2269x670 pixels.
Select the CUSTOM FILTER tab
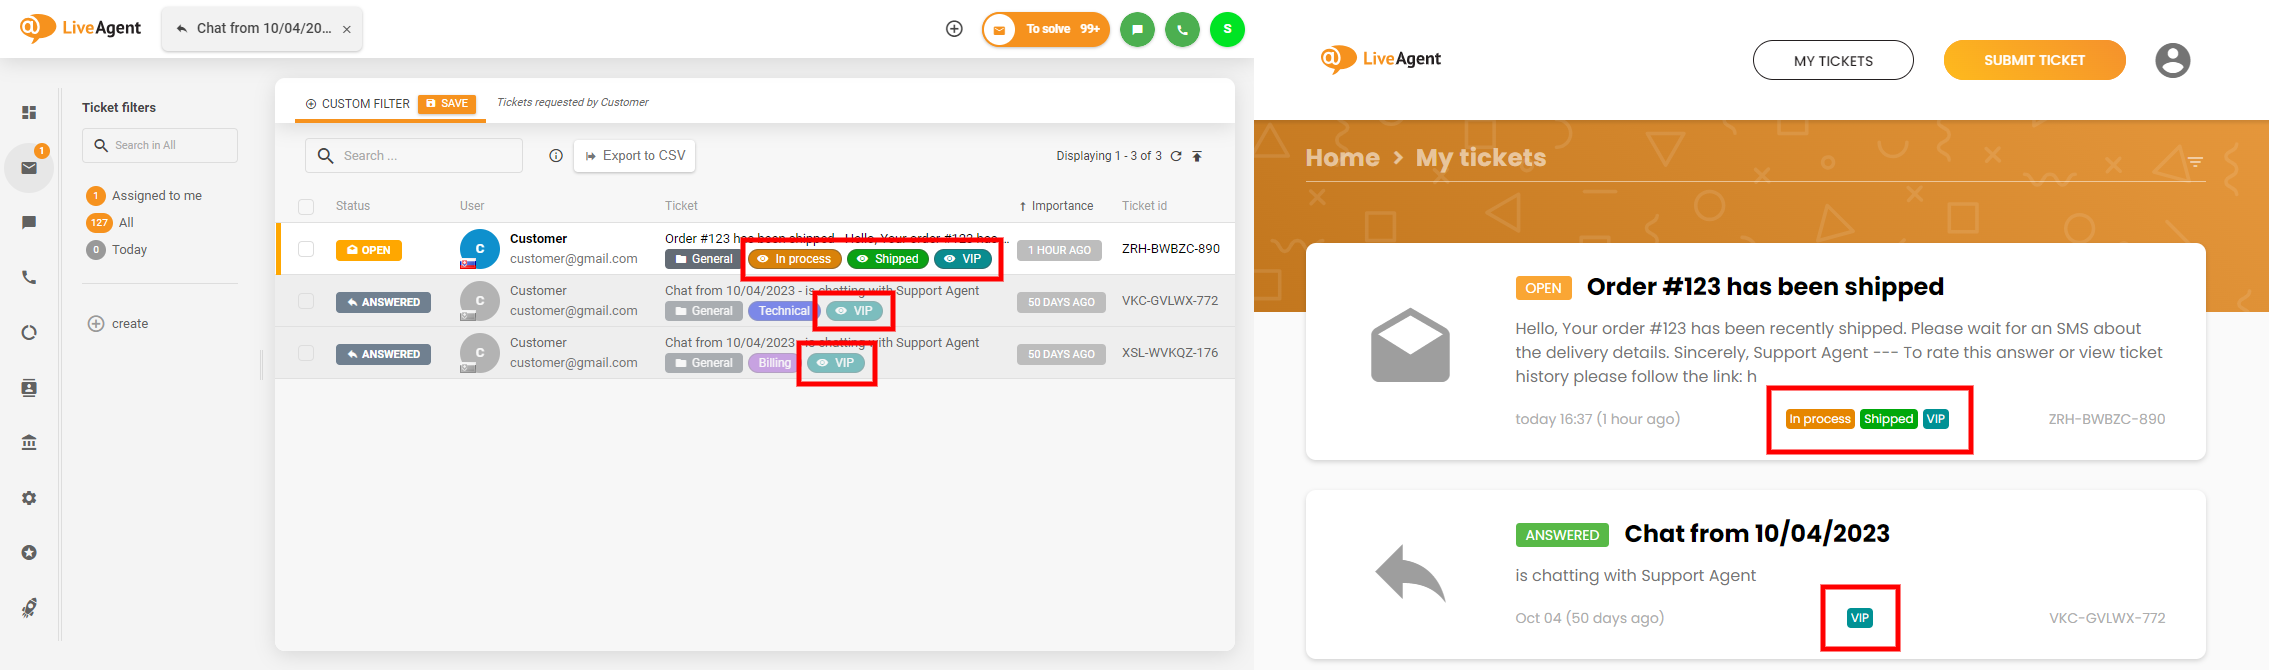pos(357,104)
